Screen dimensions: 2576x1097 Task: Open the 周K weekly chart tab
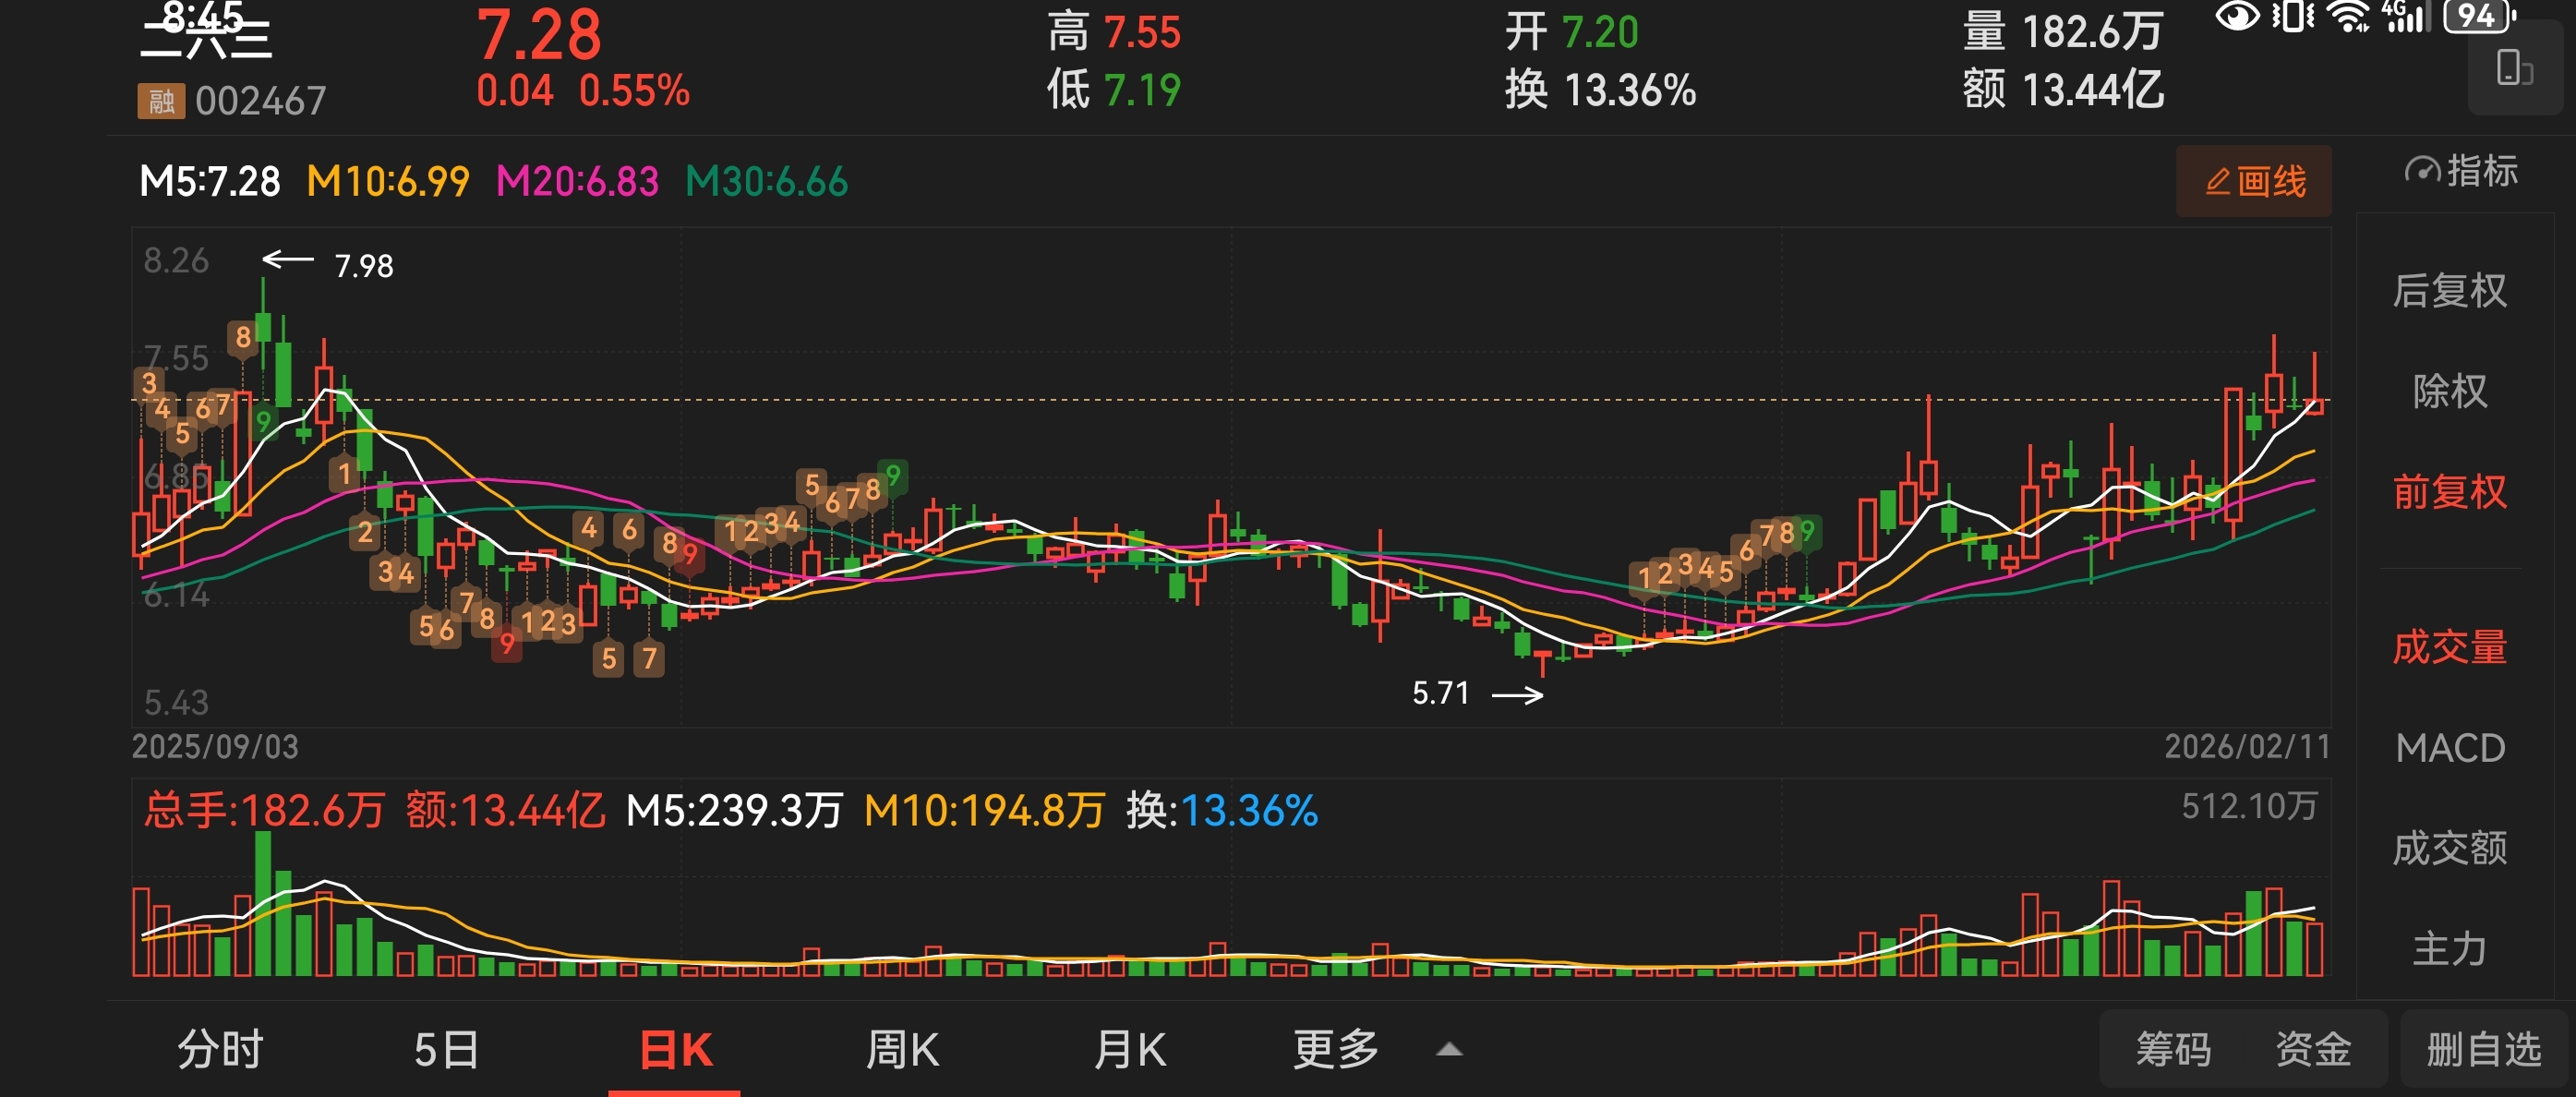(902, 1050)
